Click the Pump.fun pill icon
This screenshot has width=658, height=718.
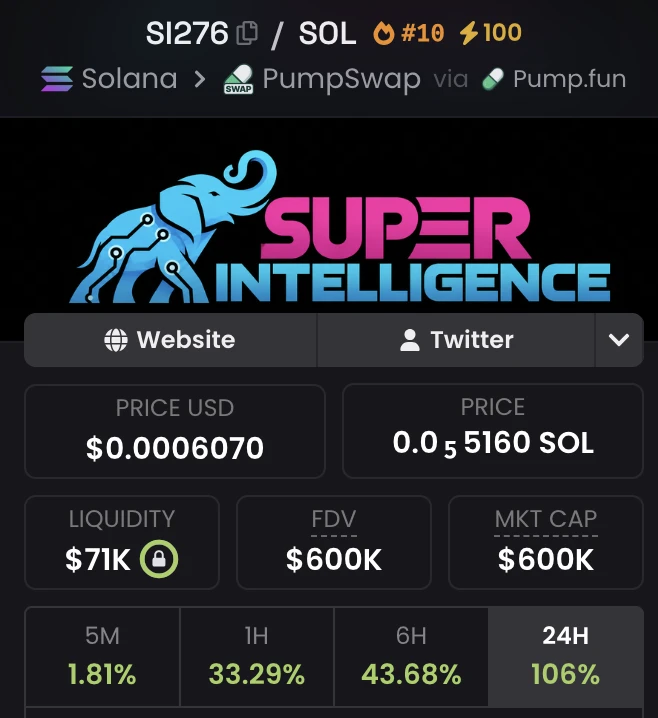(x=493, y=79)
